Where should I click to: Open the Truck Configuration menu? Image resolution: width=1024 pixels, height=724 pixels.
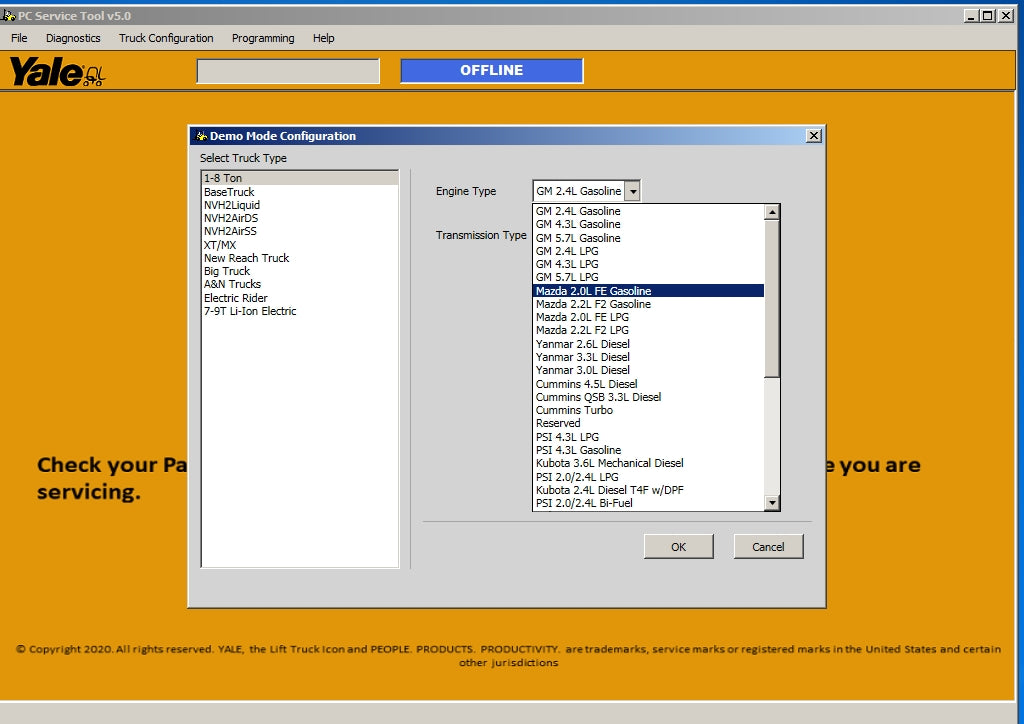tap(166, 38)
